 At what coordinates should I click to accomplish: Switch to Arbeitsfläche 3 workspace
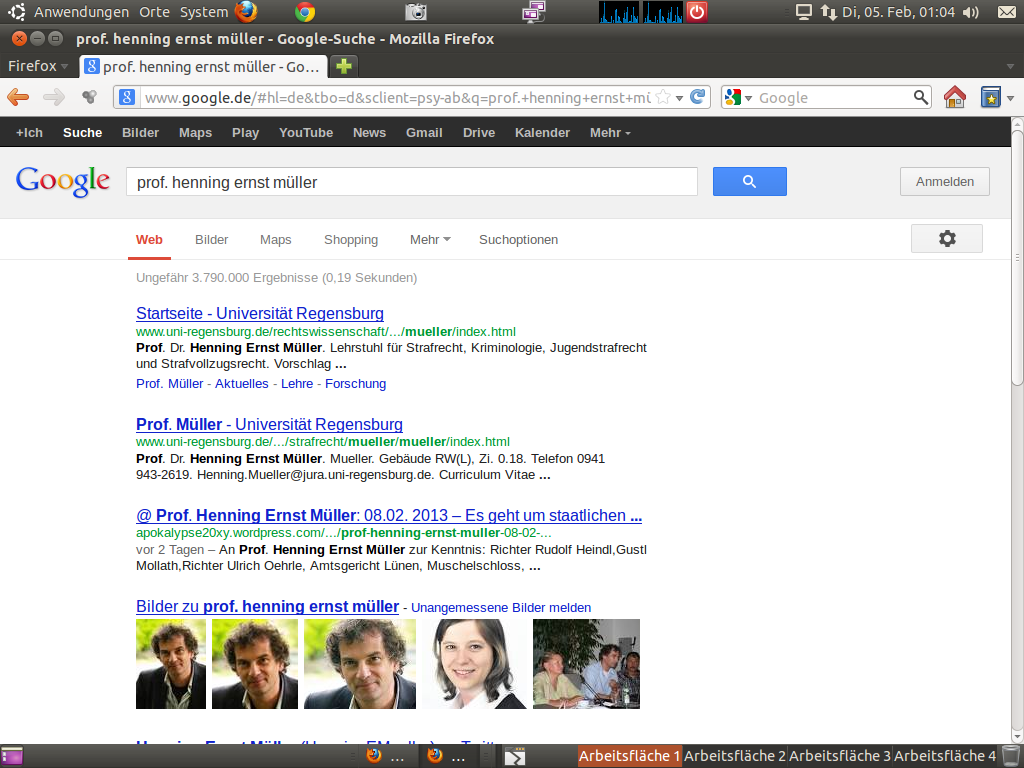point(840,756)
